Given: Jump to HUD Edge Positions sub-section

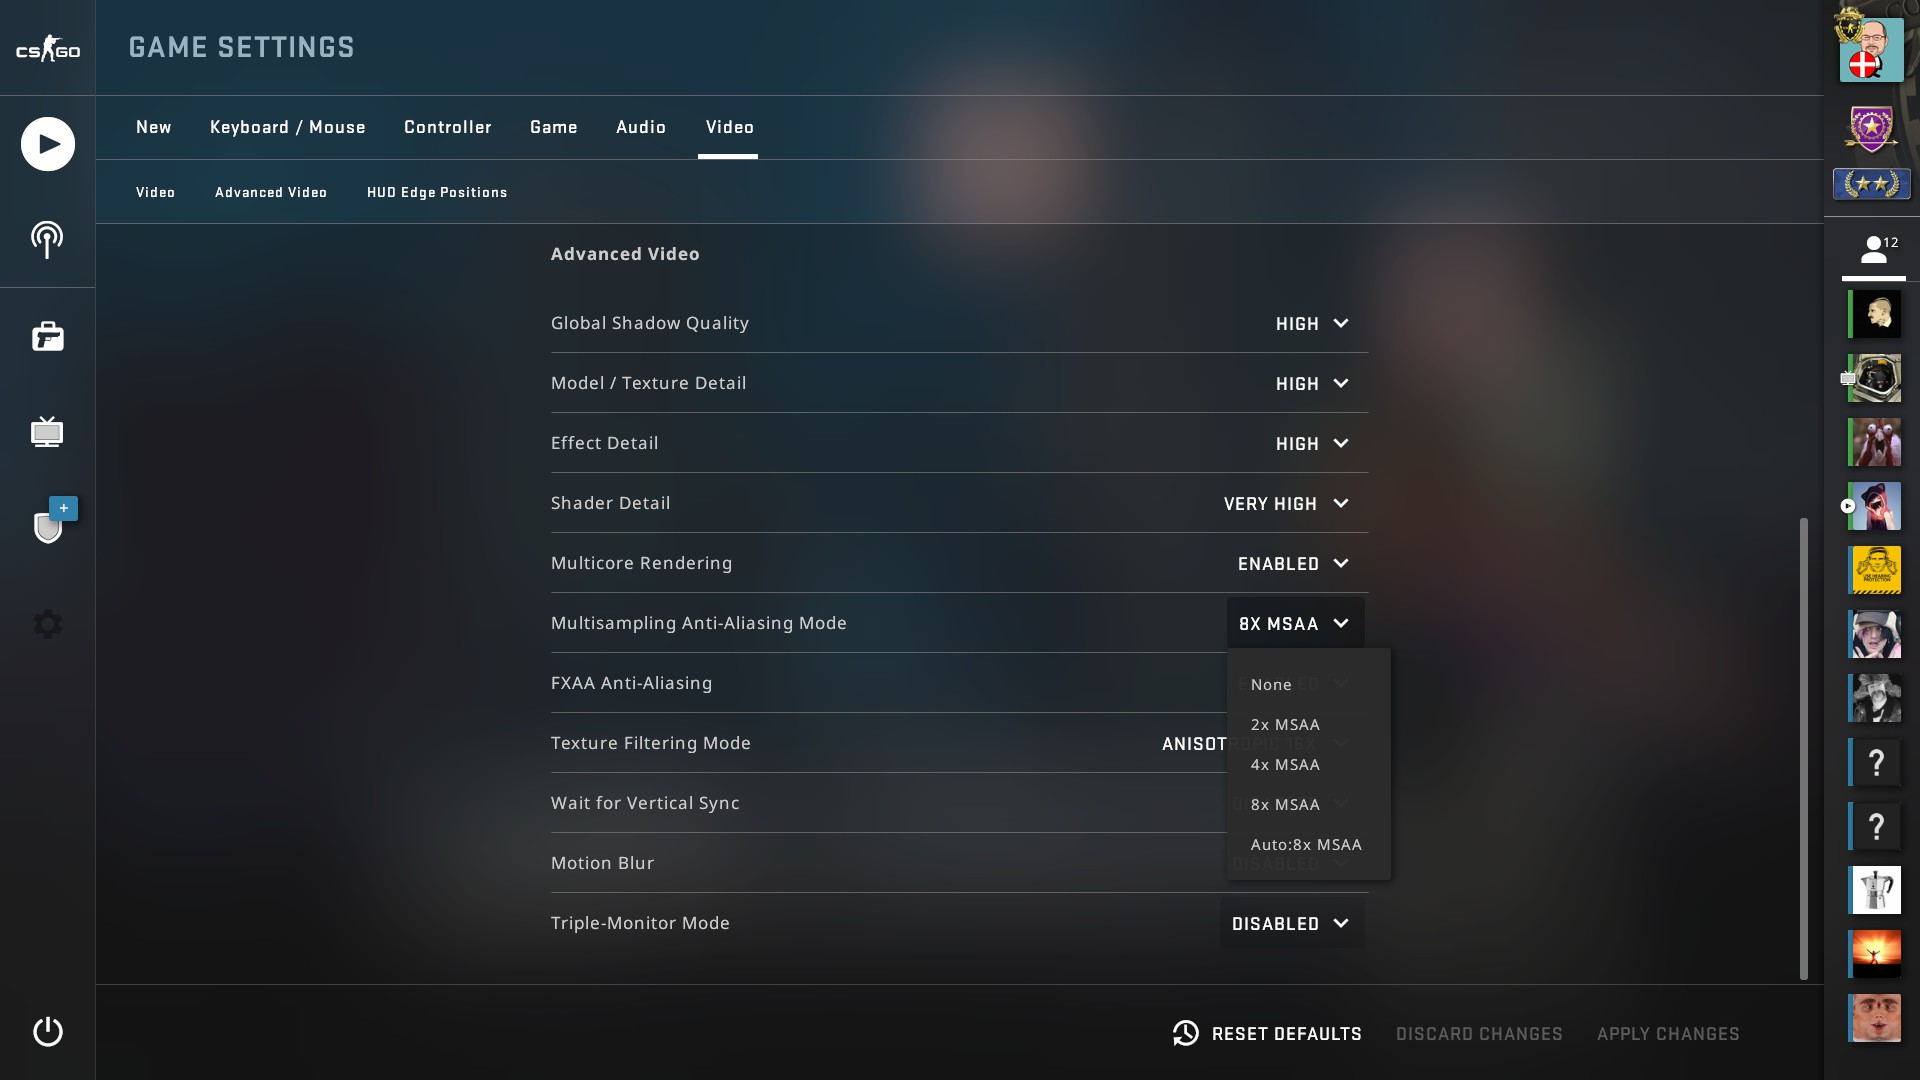Looking at the screenshot, I should 437,192.
